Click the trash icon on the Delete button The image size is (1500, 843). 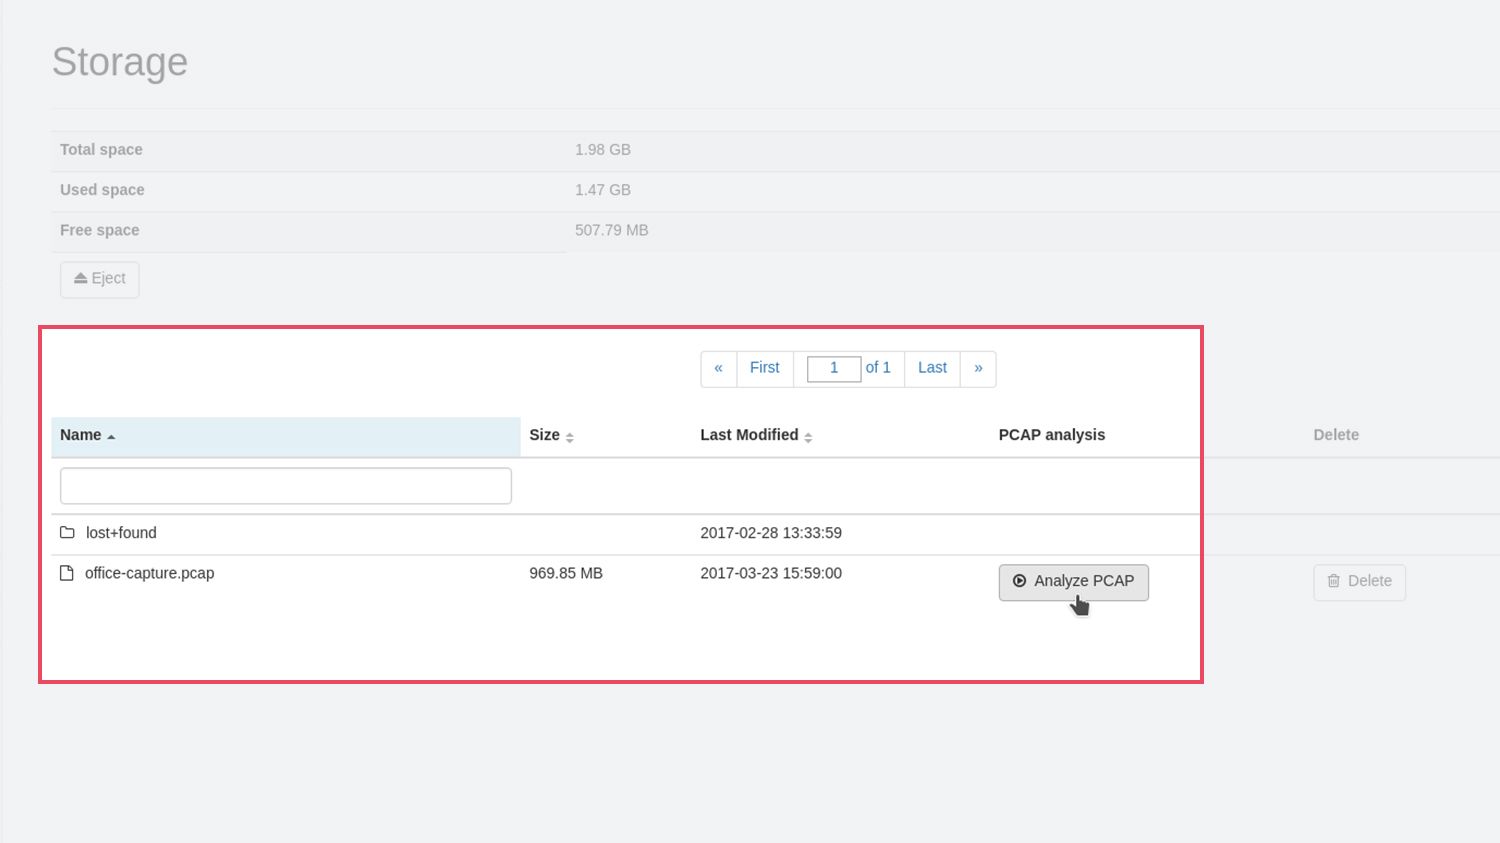point(1334,581)
